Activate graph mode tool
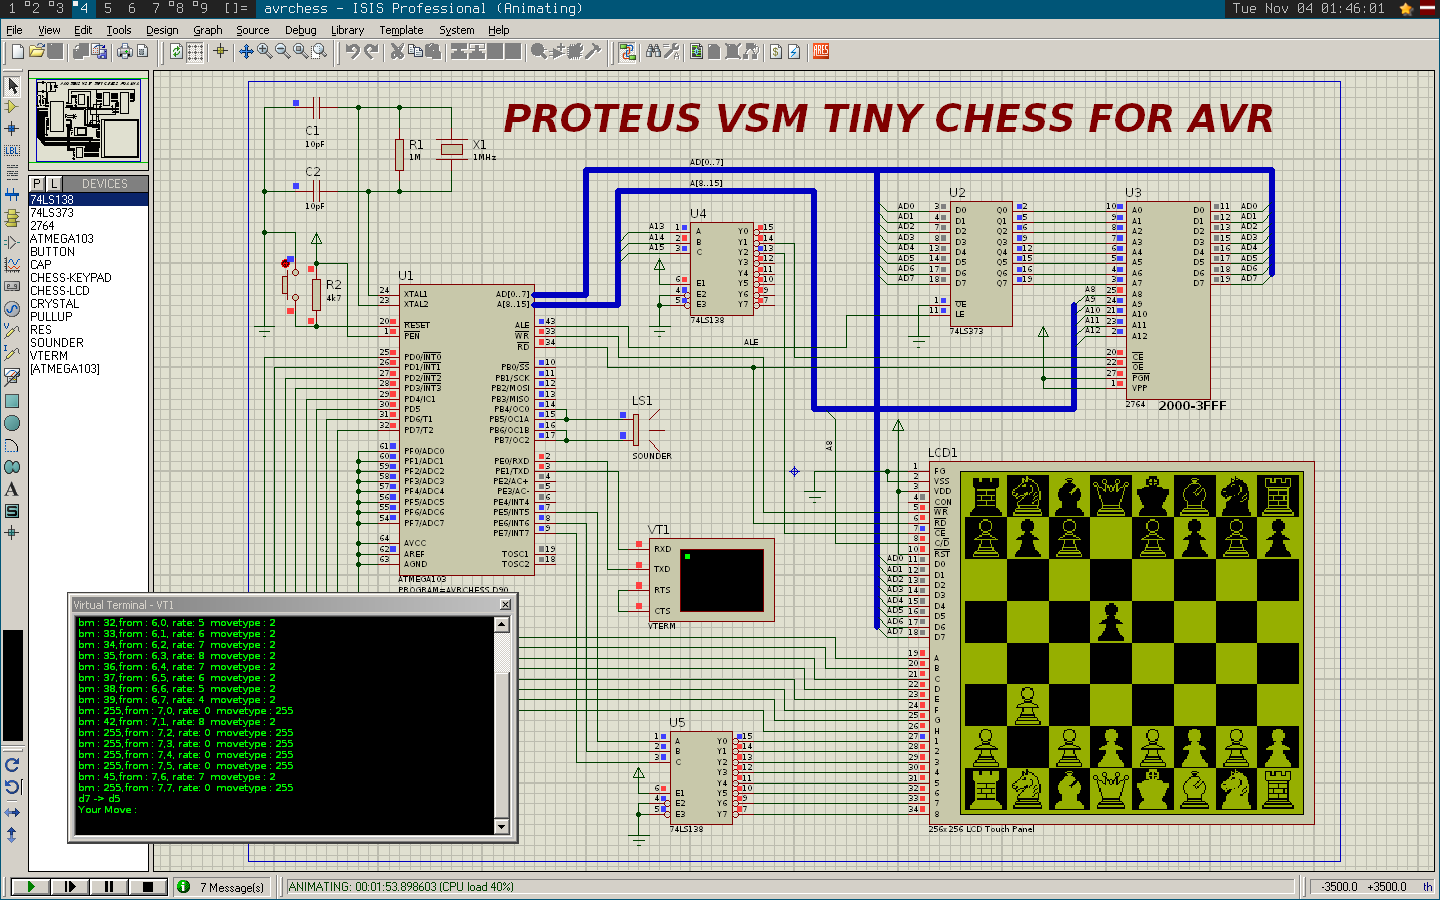Screen dimensions: 1440x900 click(12, 265)
